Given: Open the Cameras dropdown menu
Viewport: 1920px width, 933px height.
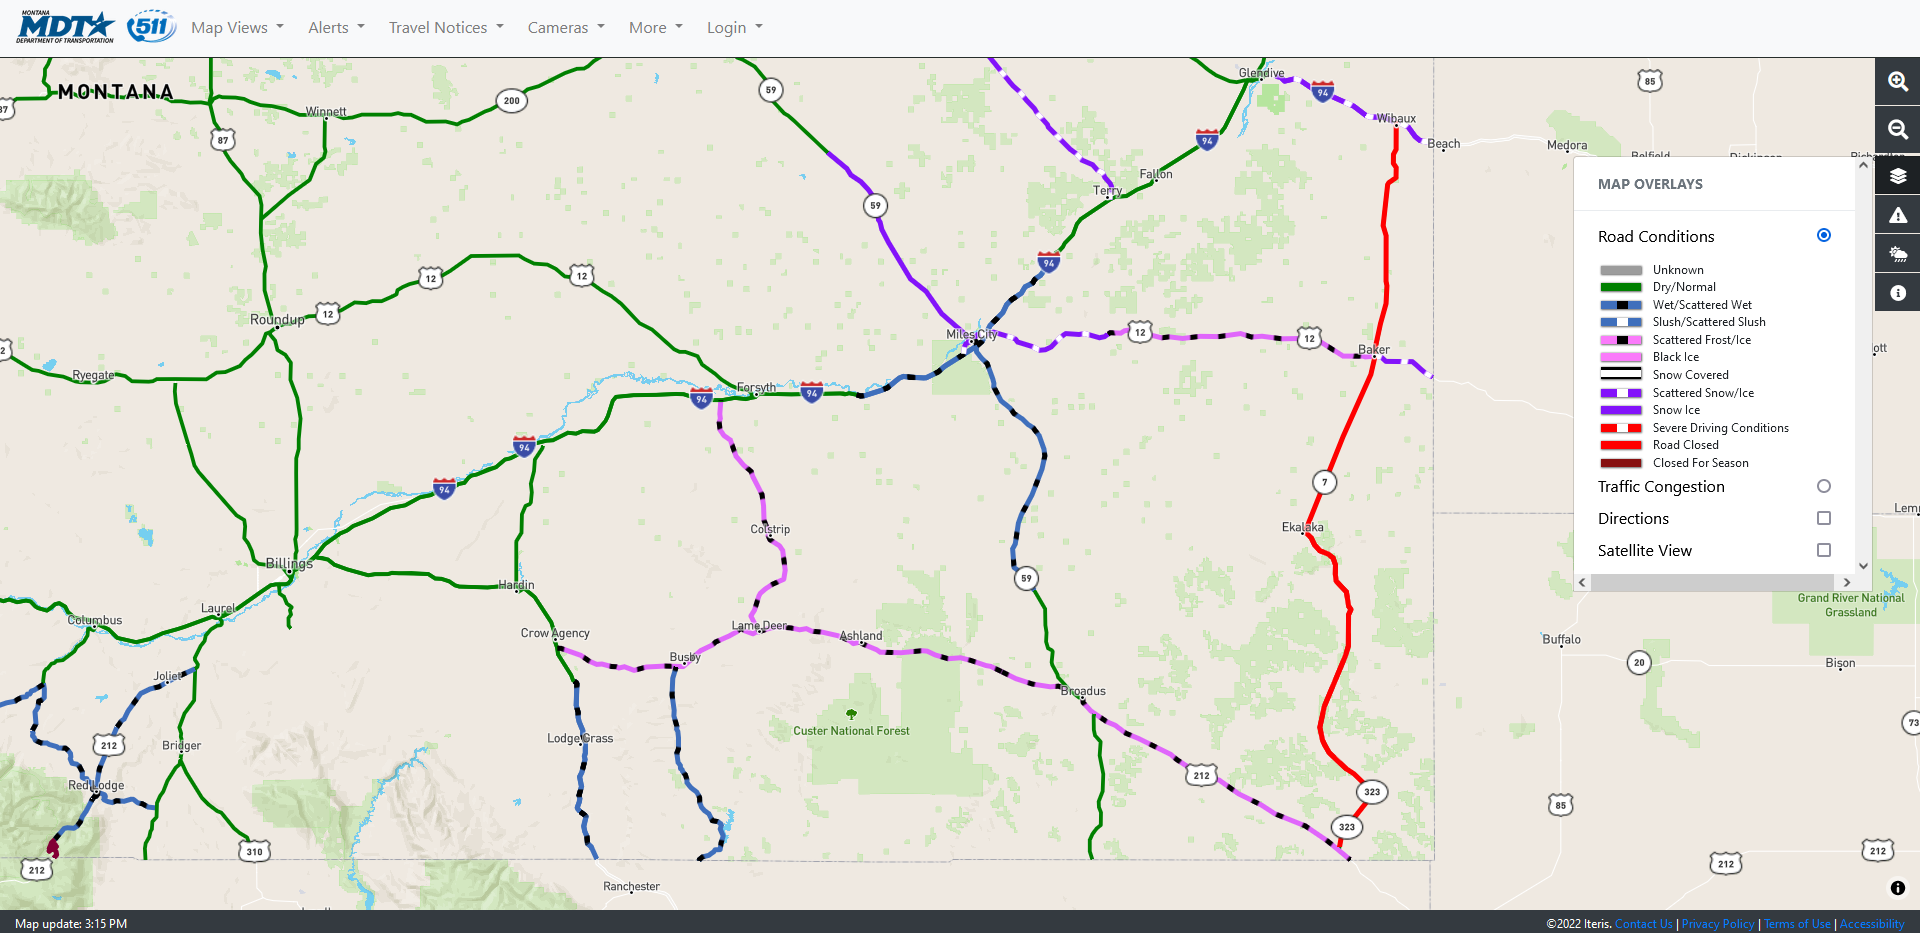Looking at the screenshot, I should (x=566, y=28).
